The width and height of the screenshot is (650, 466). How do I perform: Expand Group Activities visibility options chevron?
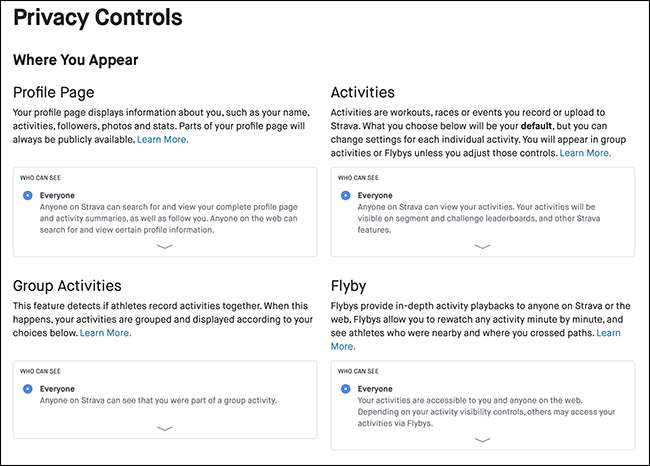pos(165,428)
